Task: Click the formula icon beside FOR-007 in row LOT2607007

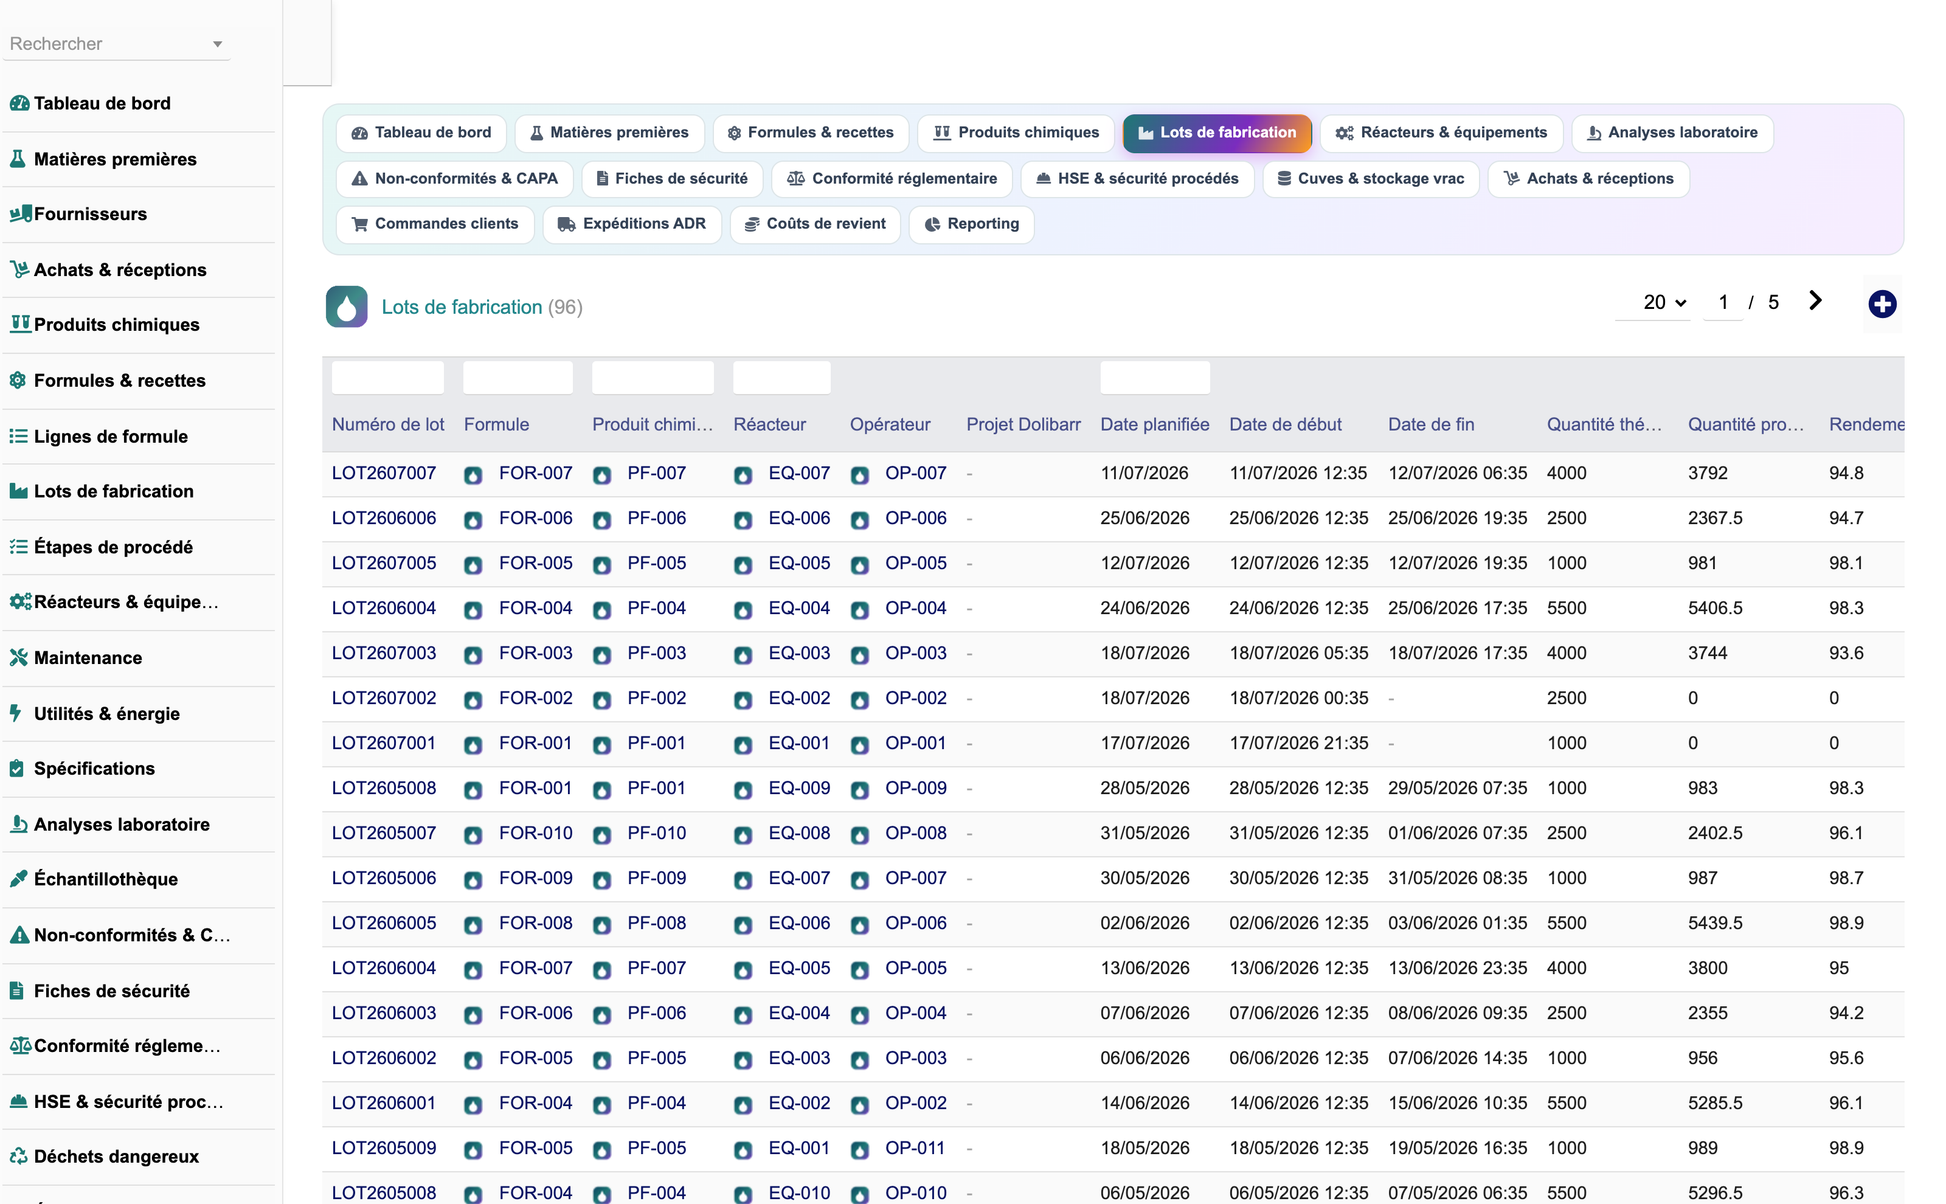Action: point(473,475)
